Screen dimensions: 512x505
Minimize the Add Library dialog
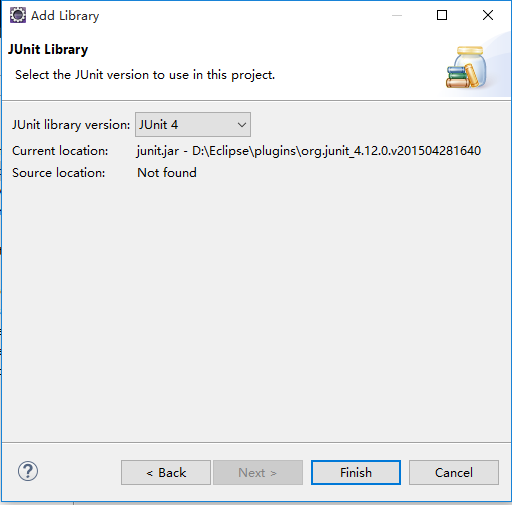(397, 15)
